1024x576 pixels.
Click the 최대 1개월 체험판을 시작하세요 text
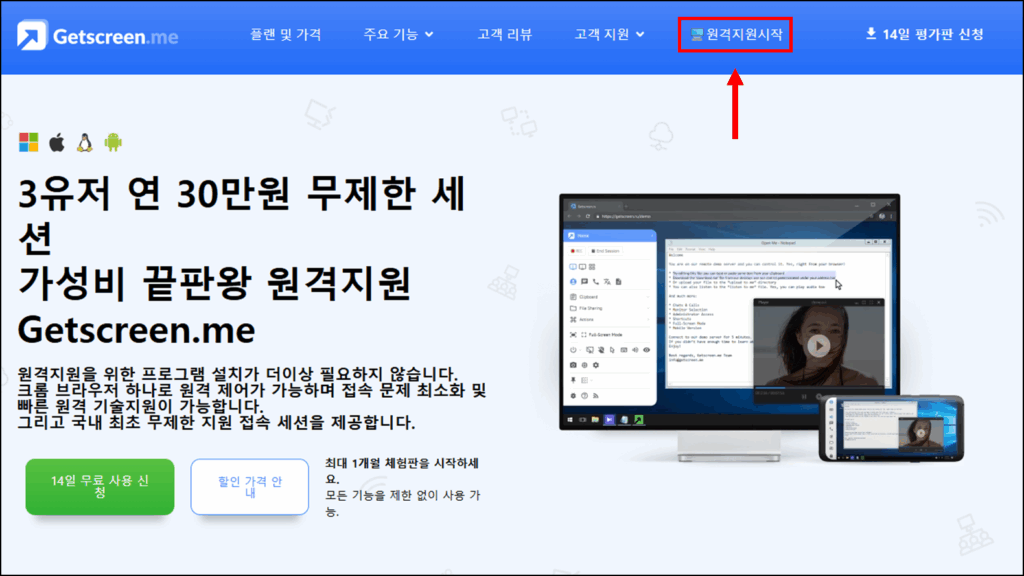click(402, 471)
